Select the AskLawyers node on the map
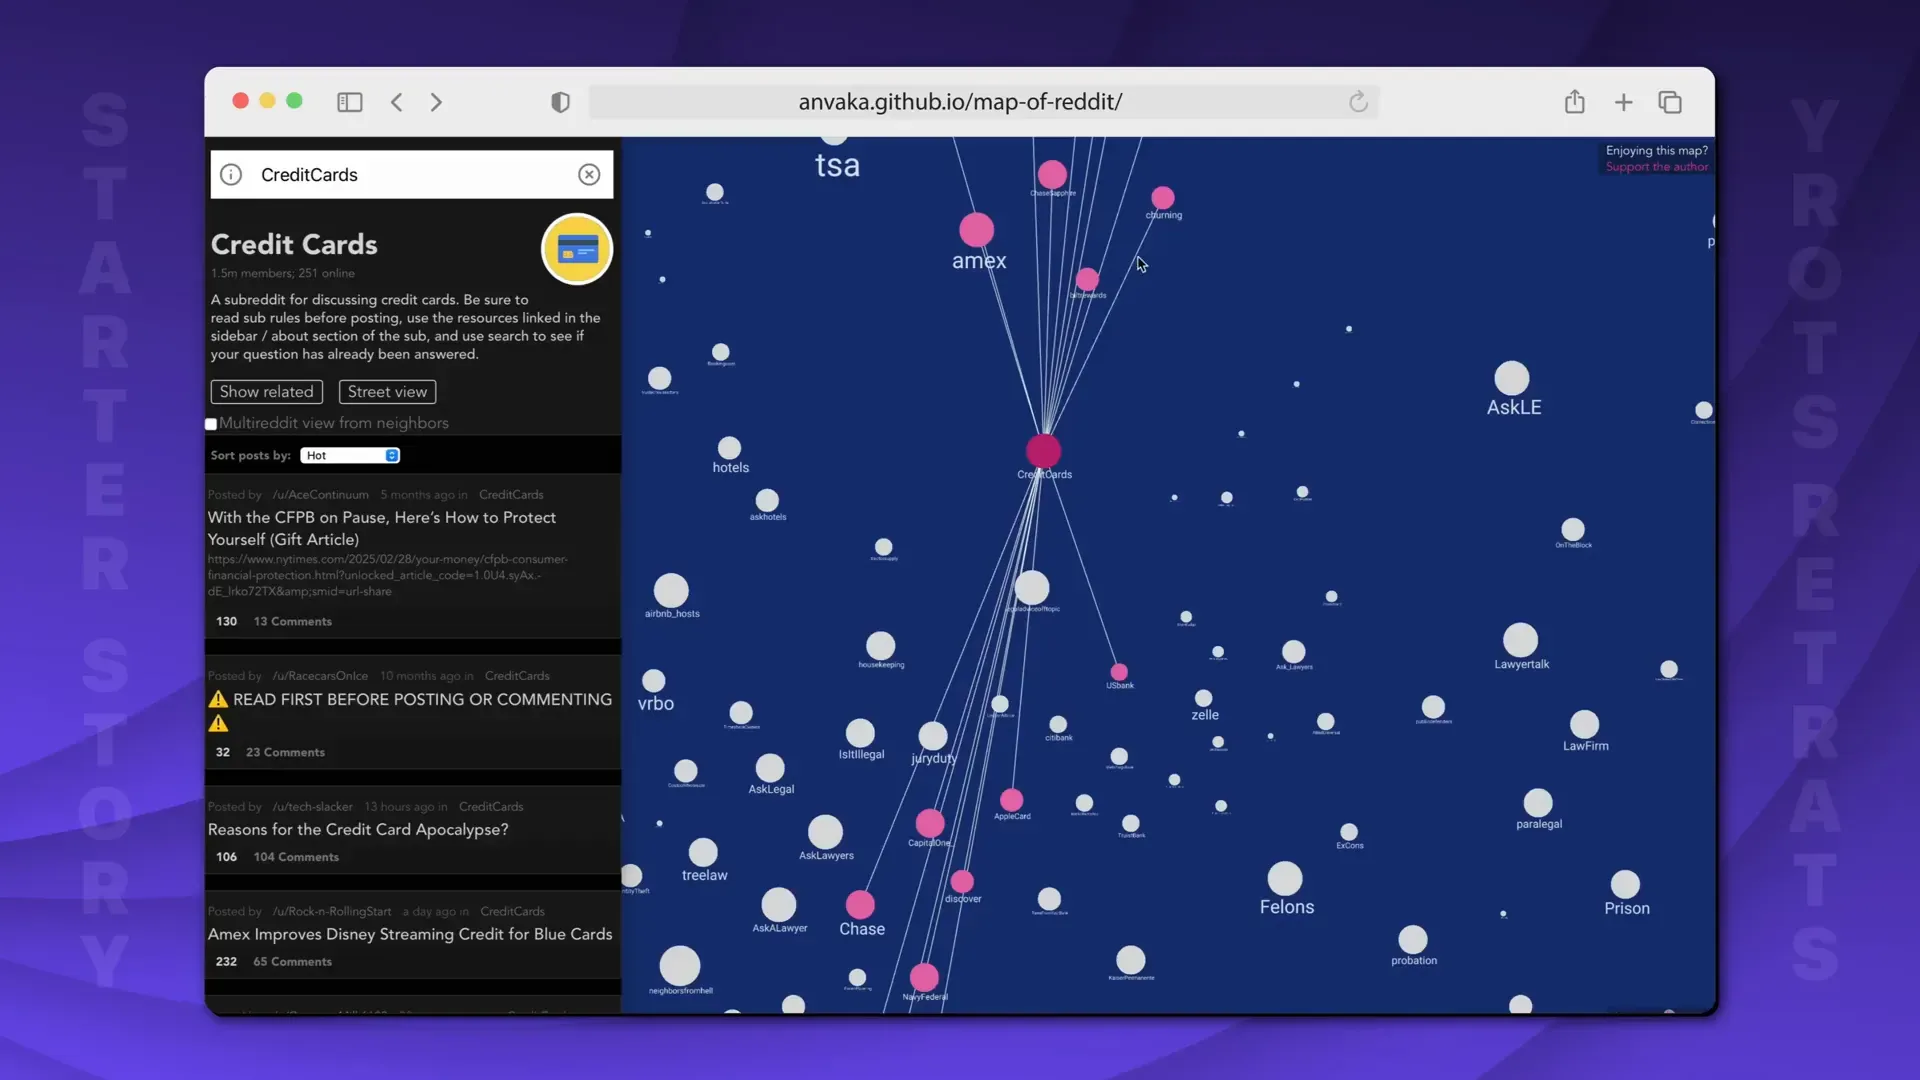The image size is (1920, 1080). 826,832
